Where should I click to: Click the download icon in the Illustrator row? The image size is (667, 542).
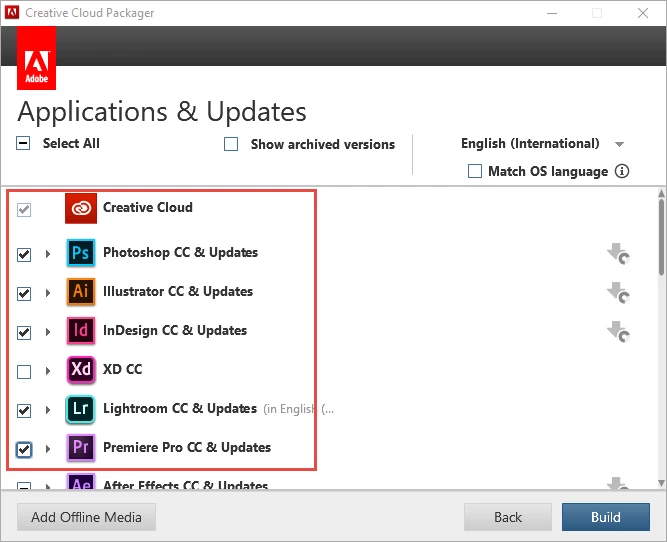pyautogui.click(x=618, y=293)
